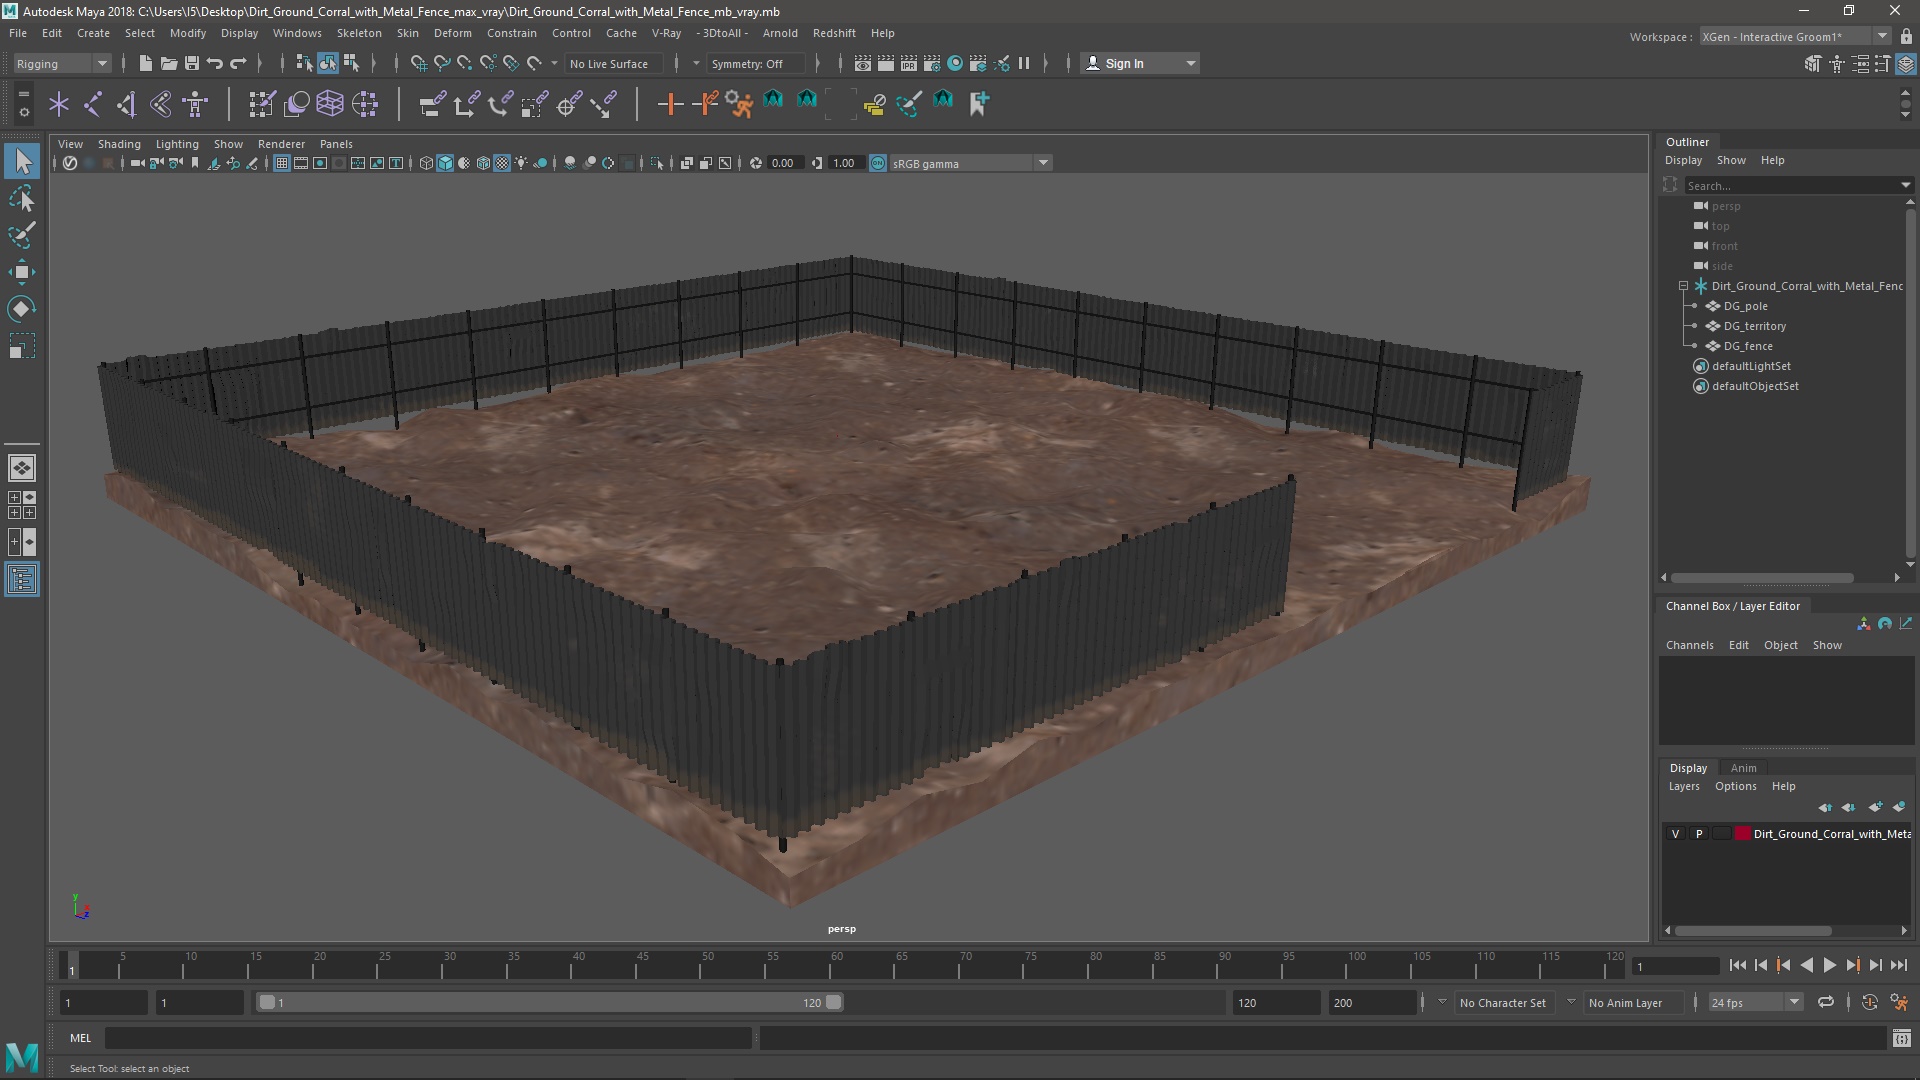Screen dimensions: 1920x1080
Task: Open the viewport Shading menu
Action: click(x=119, y=144)
